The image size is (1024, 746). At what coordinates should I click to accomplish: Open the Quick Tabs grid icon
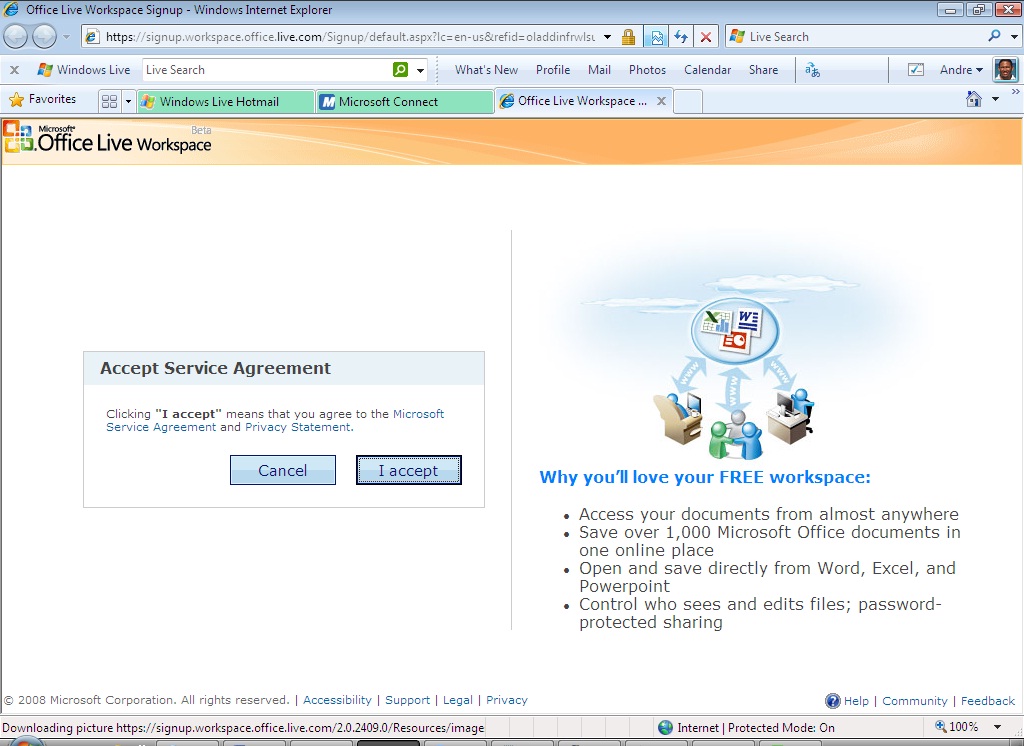pyautogui.click(x=110, y=101)
